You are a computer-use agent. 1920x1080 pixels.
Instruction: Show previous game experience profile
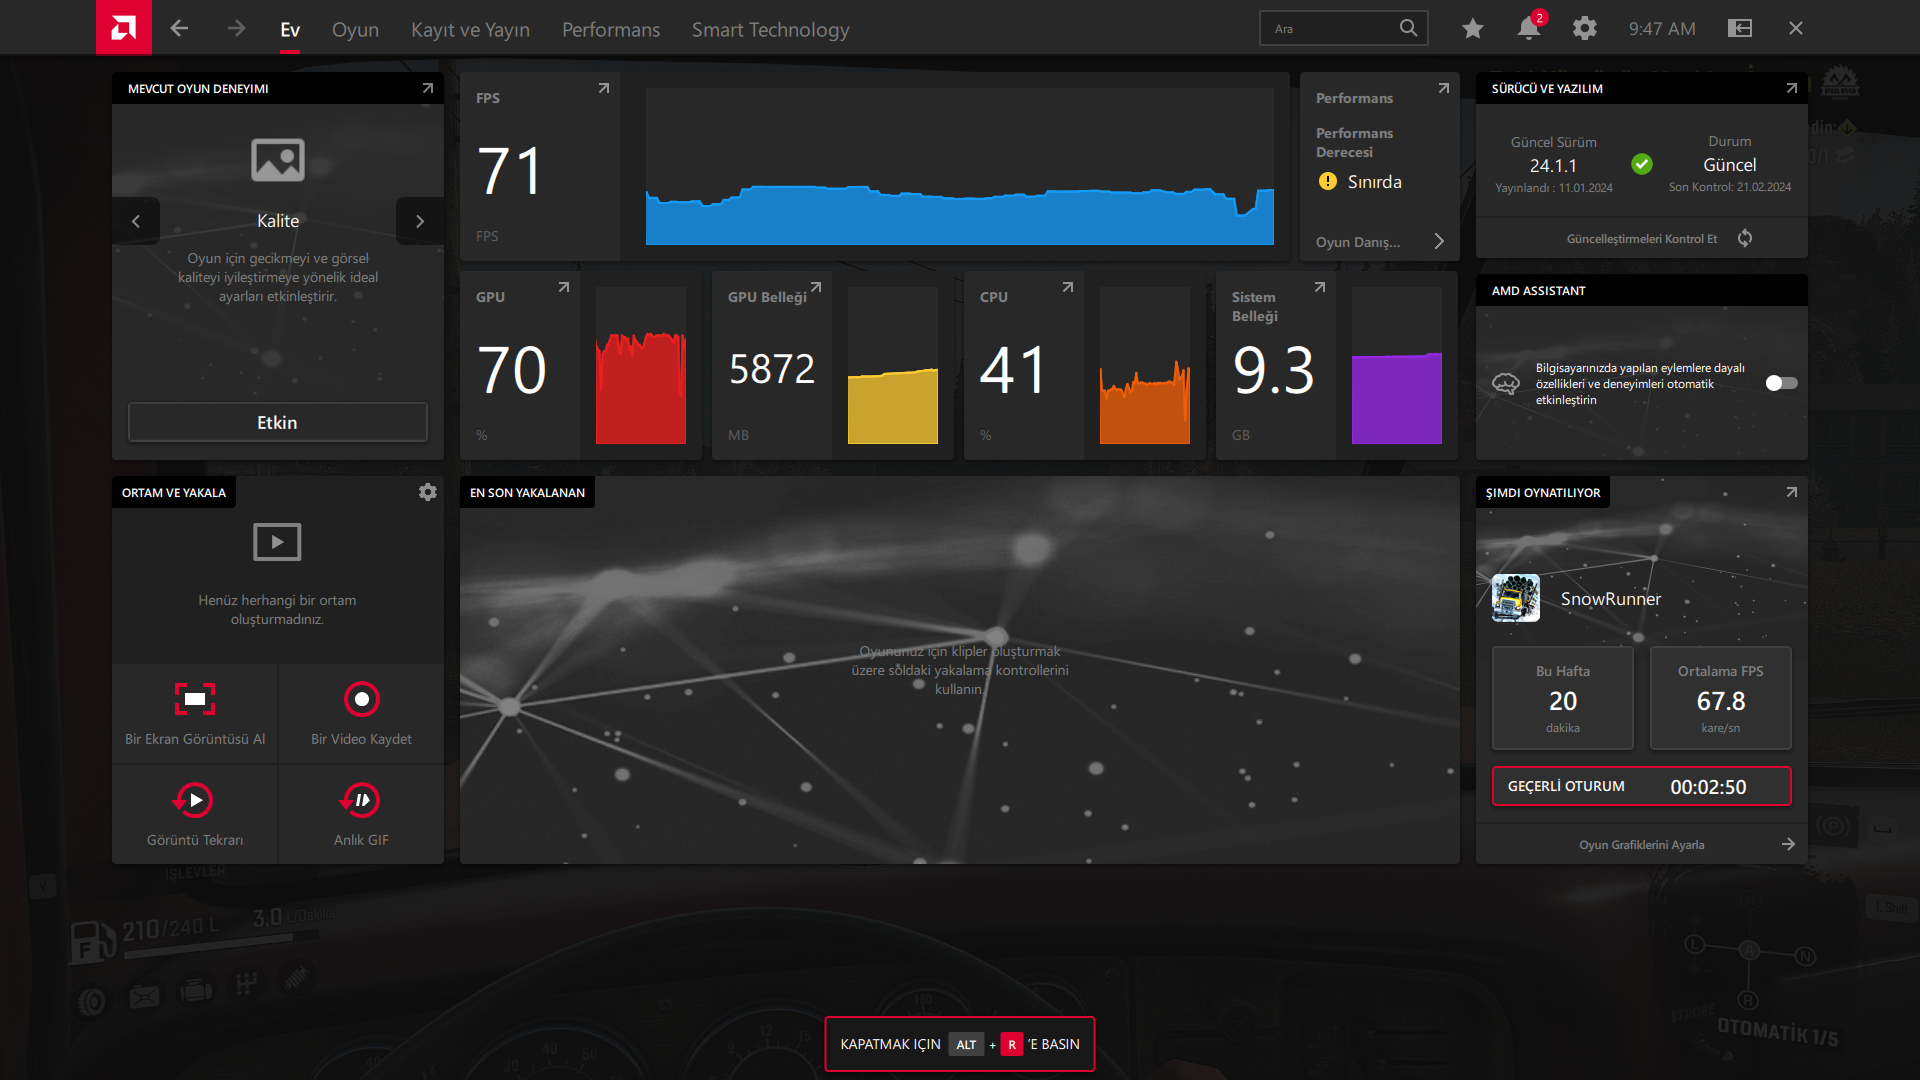click(x=136, y=221)
